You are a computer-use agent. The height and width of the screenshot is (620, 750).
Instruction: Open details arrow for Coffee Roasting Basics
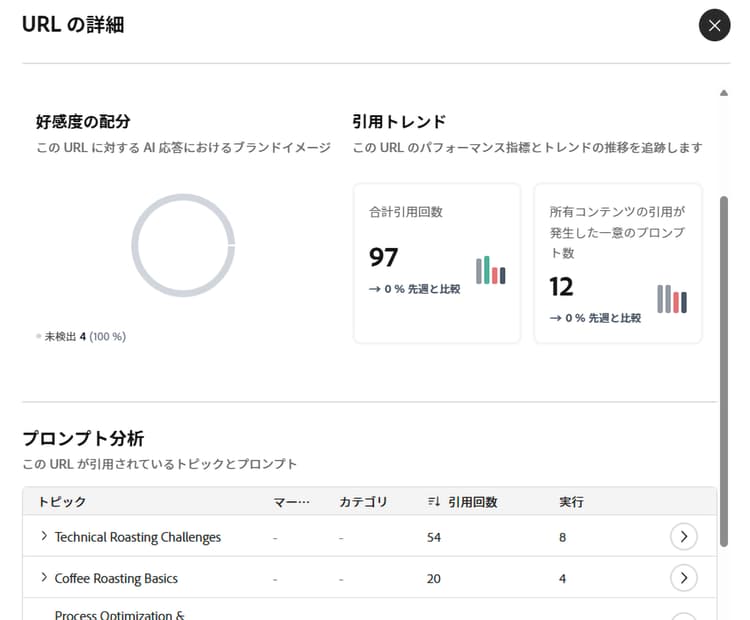pos(683,578)
